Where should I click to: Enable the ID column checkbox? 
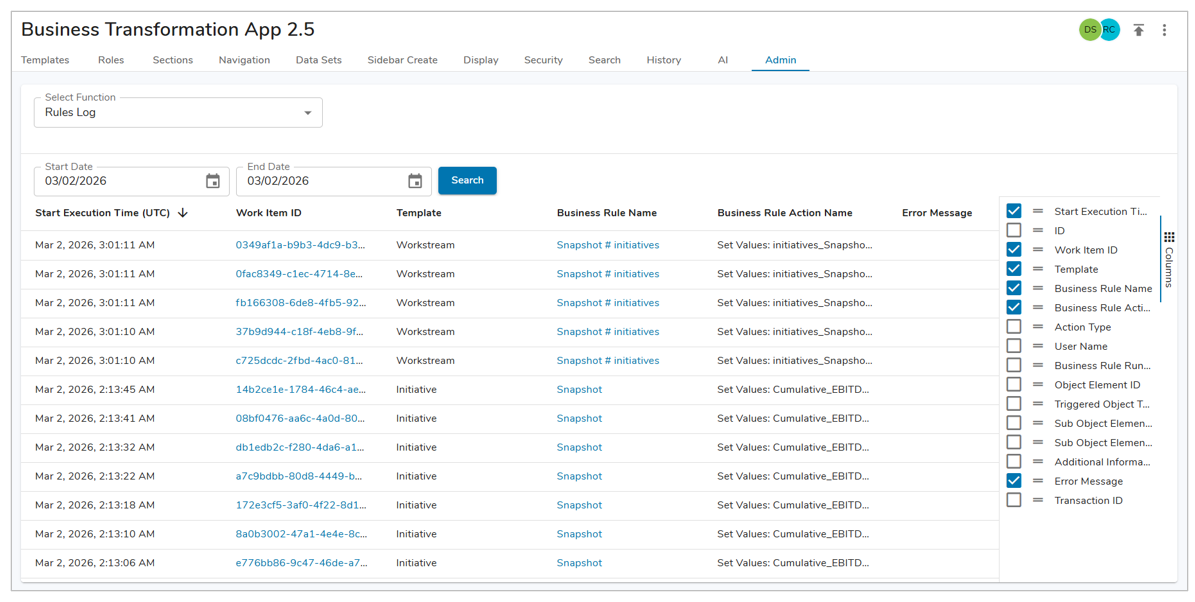[1014, 231]
